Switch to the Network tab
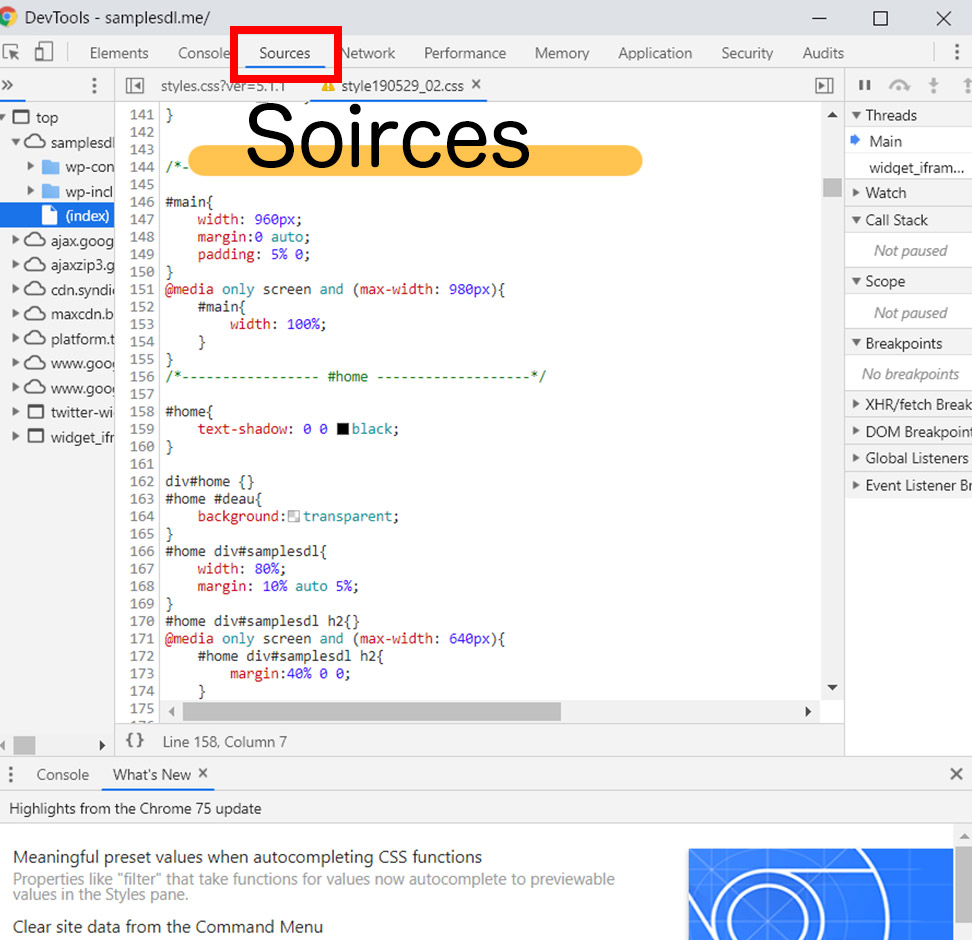The width and height of the screenshot is (972, 940). point(368,53)
